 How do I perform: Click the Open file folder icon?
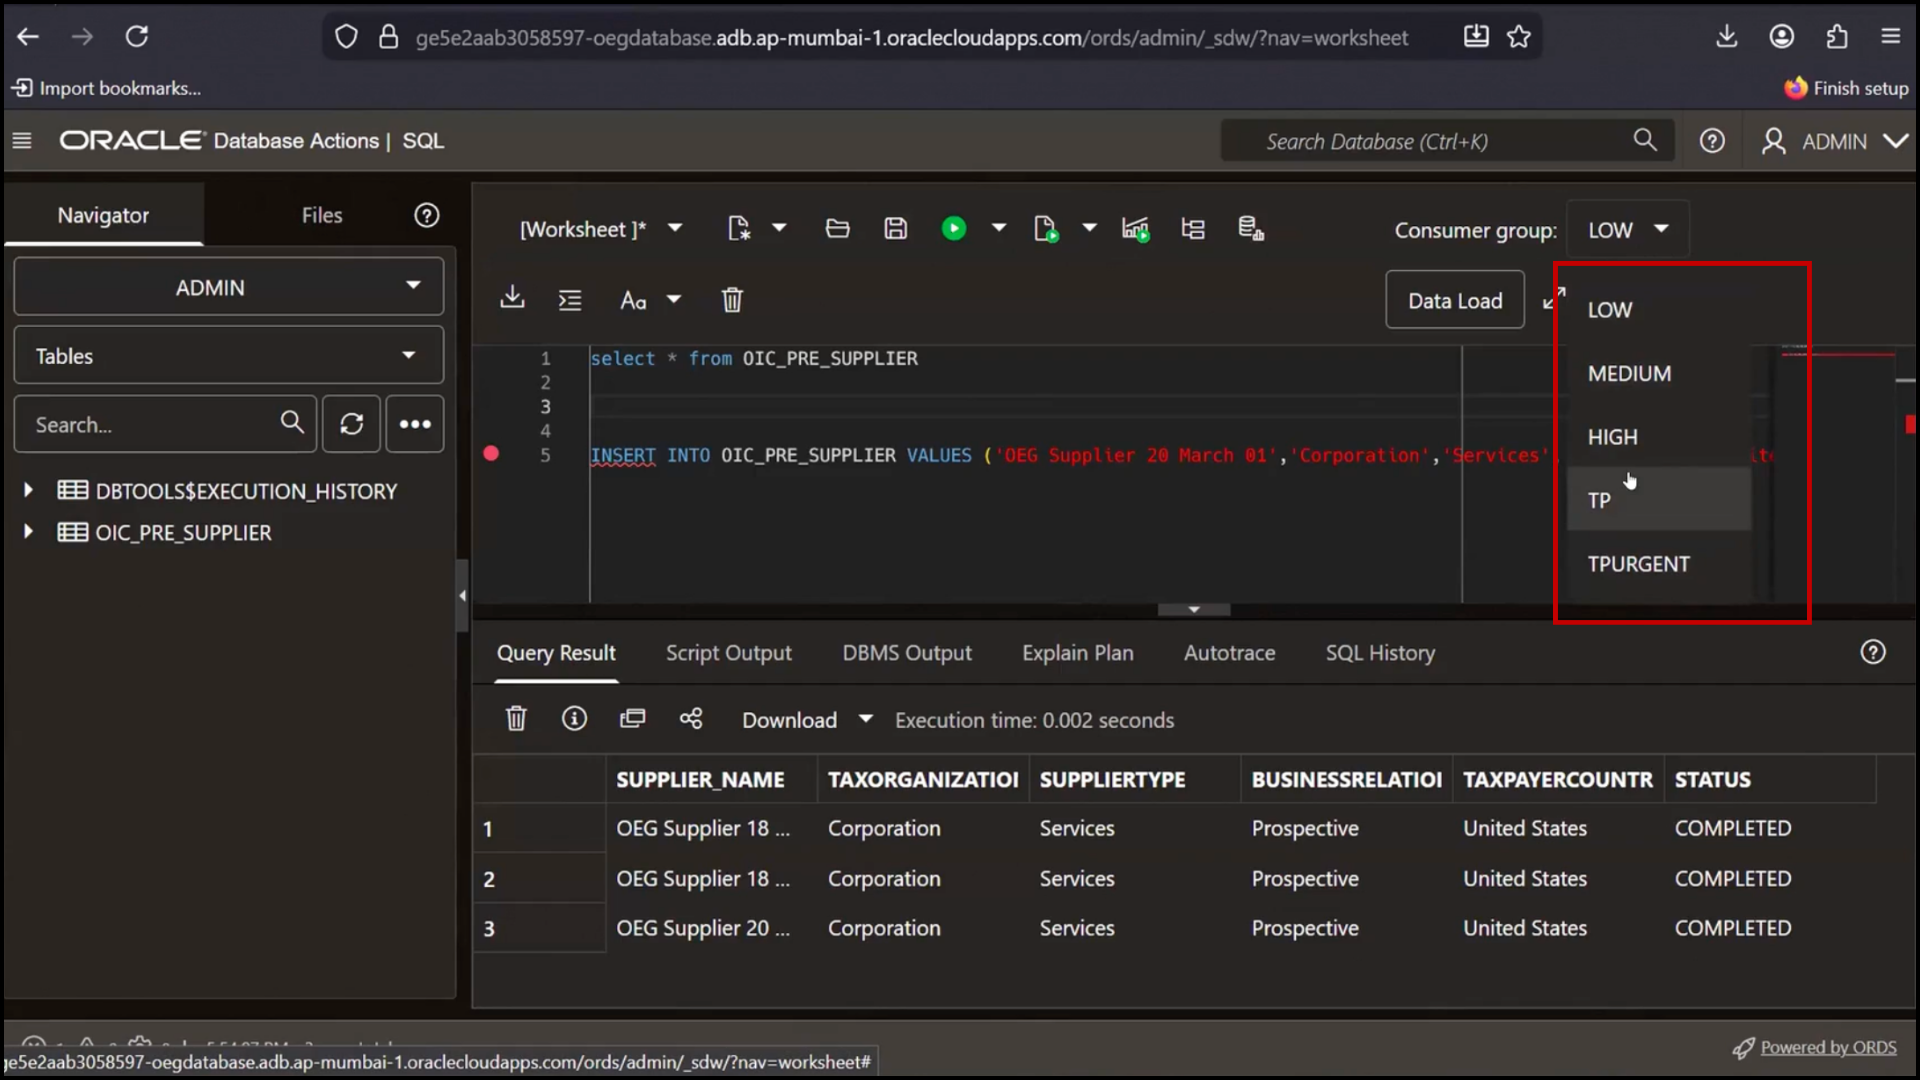(838, 229)
